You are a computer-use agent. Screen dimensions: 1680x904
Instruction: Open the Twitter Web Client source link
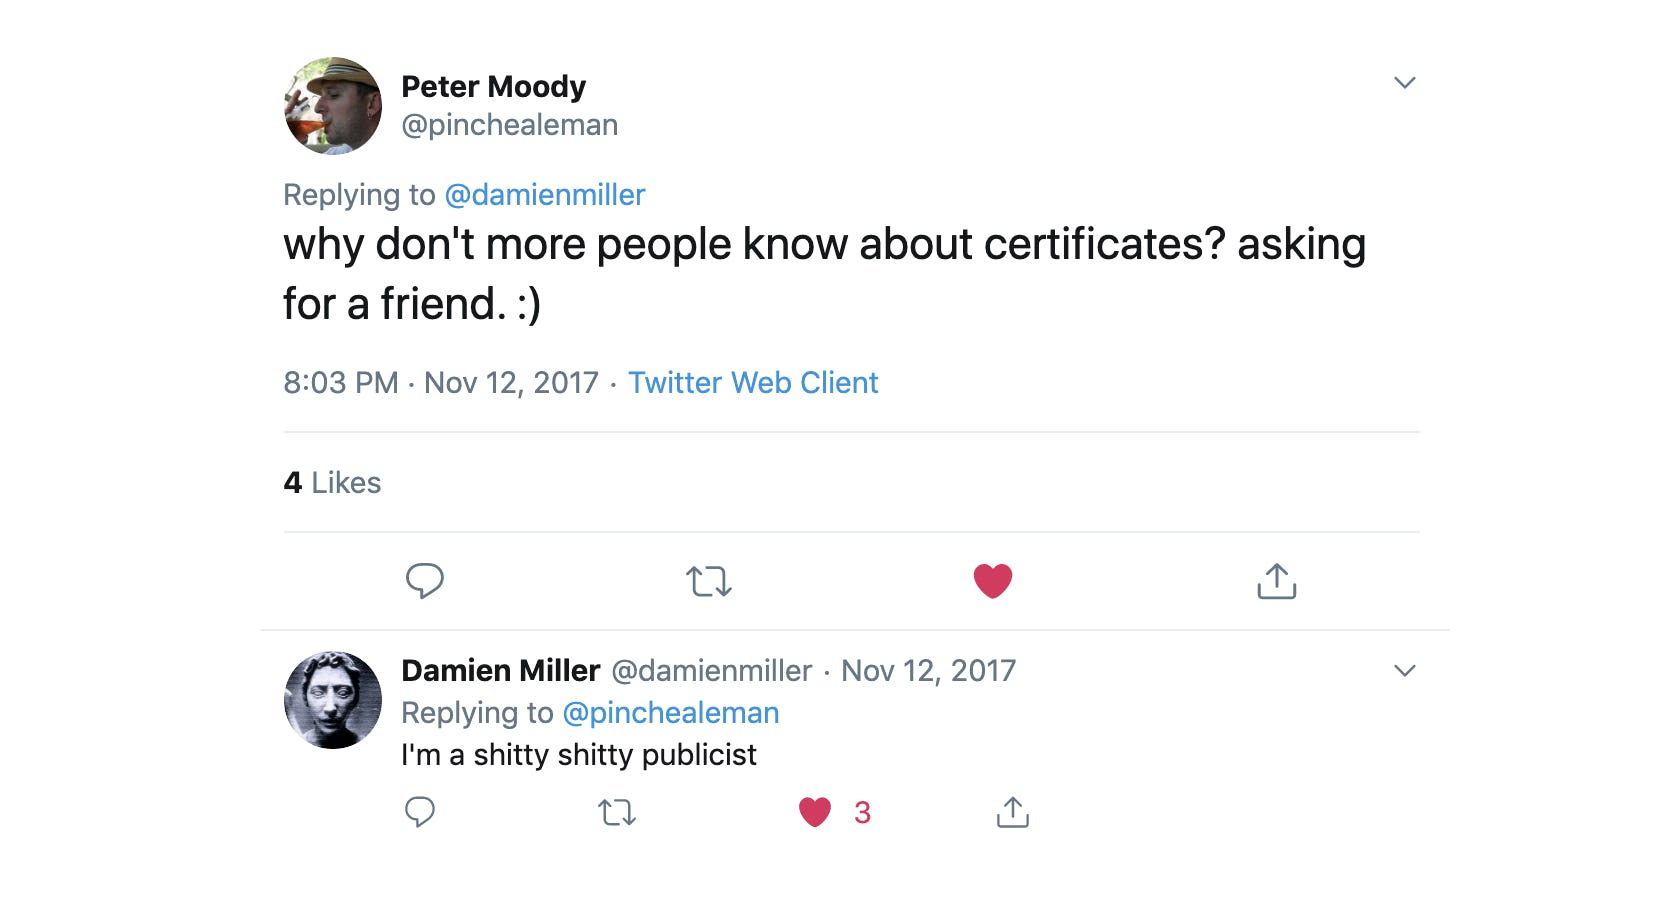click(753, 383)
